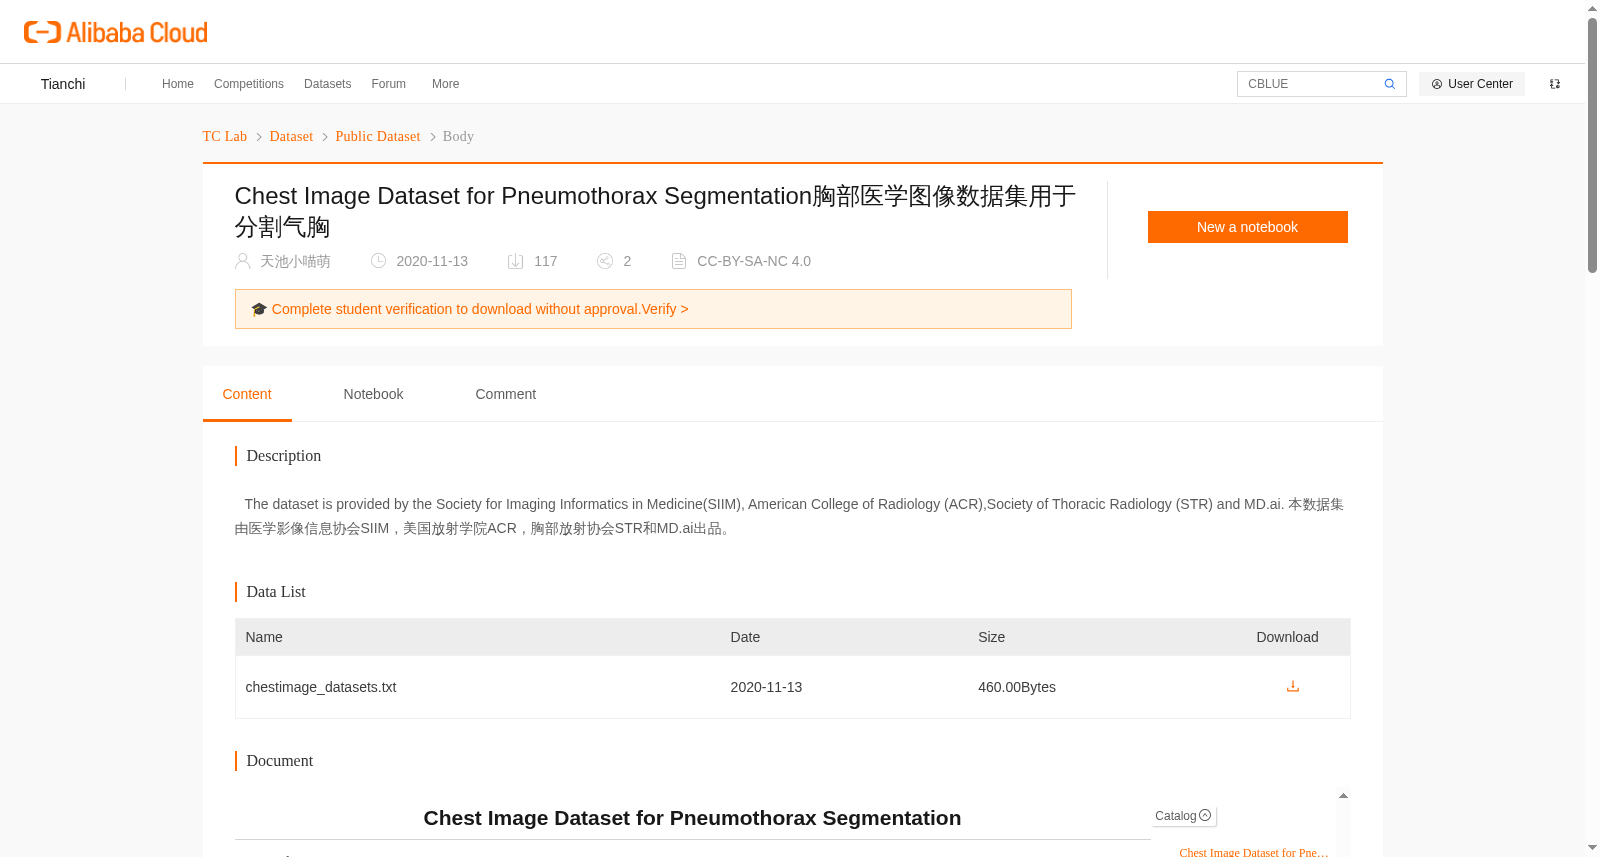This screenshot has width=1600, height=857.
Task: Go to the Public Dataset breadcrumb
Action: pyautogui.click(x=378, y=136)
